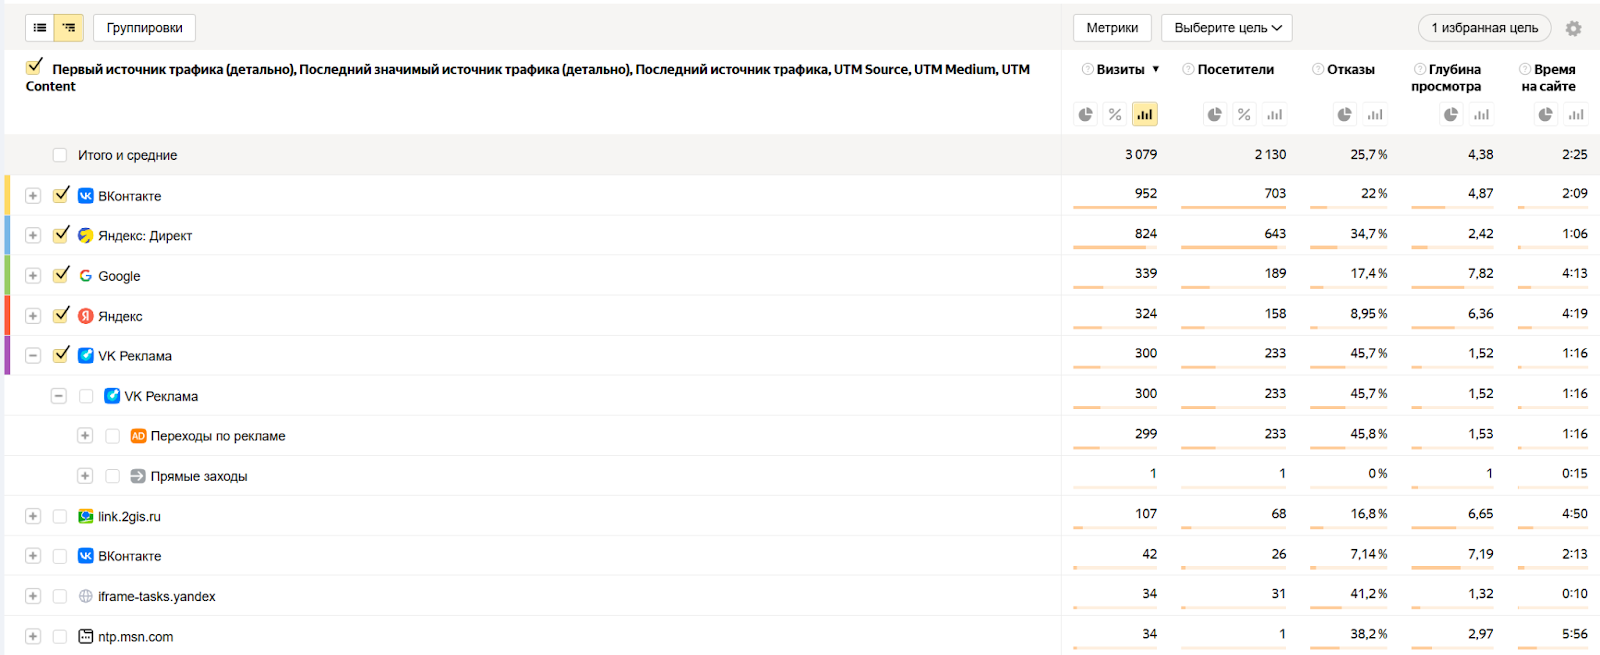Click the 1 избранная цель button

coord(1485,28)
